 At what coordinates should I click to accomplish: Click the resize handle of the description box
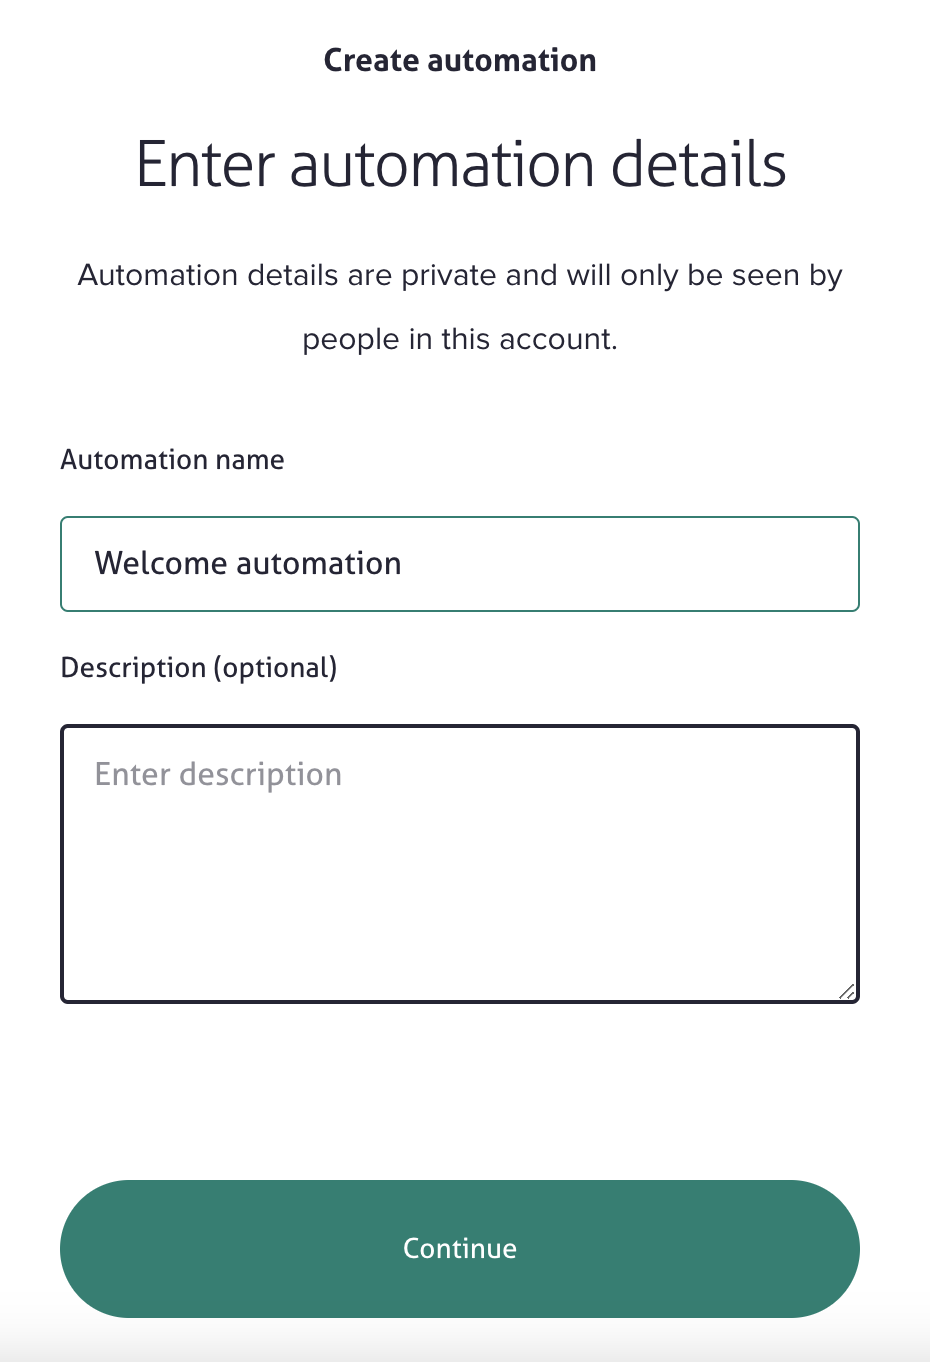[846, 990]
